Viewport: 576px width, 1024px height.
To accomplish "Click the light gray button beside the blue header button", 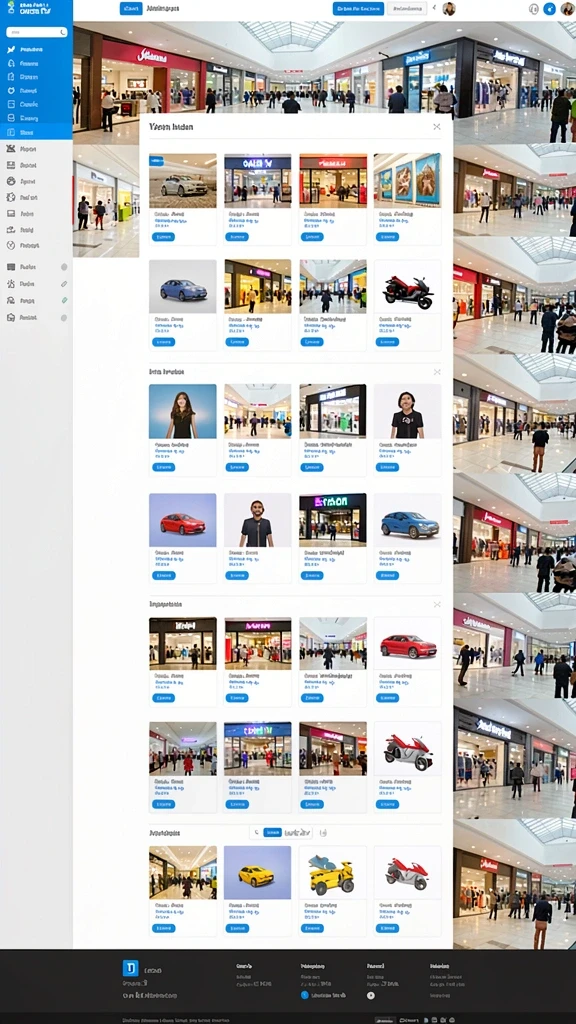I will [x=407, y=8].
